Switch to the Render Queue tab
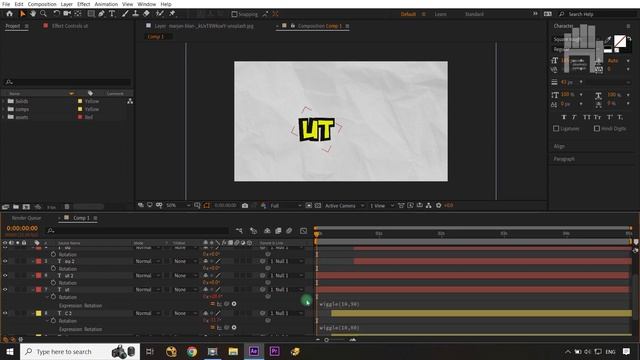 click(26, 218)
